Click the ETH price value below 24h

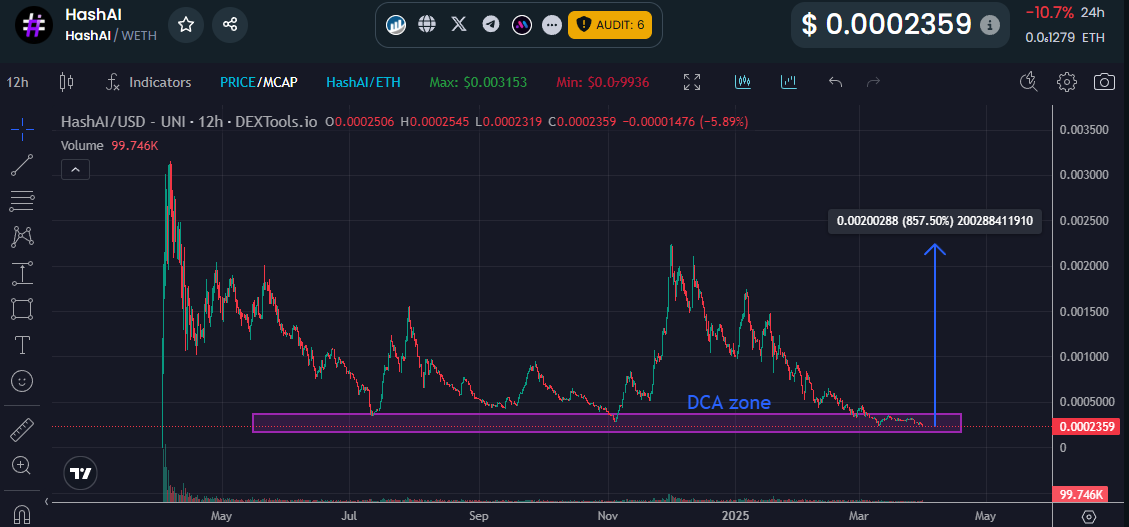click(1065, 37)
